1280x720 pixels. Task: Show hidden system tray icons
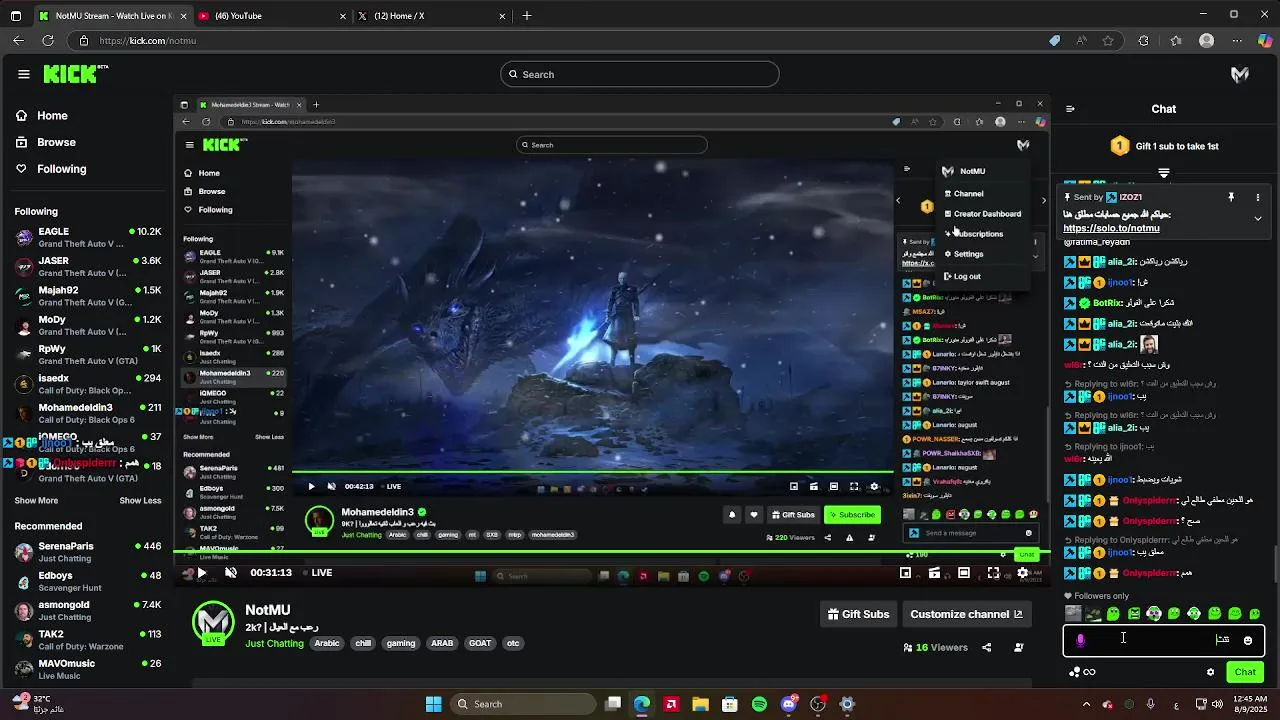click(1086, 704)
